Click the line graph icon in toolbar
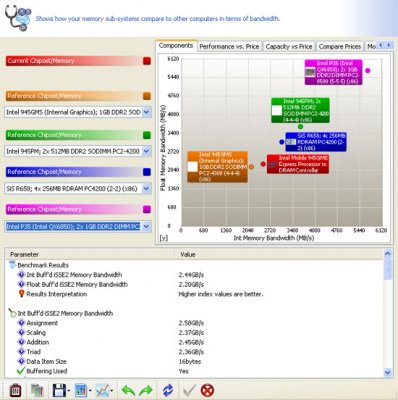Image resolution: width=398 pixels, height=400 pixels. (103, 390)
